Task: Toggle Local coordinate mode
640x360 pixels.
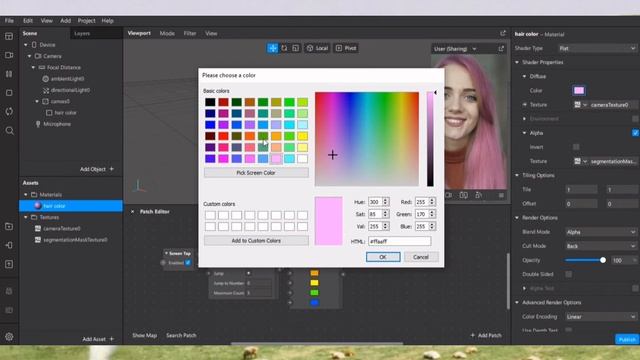Action: [x=317, y=48]
